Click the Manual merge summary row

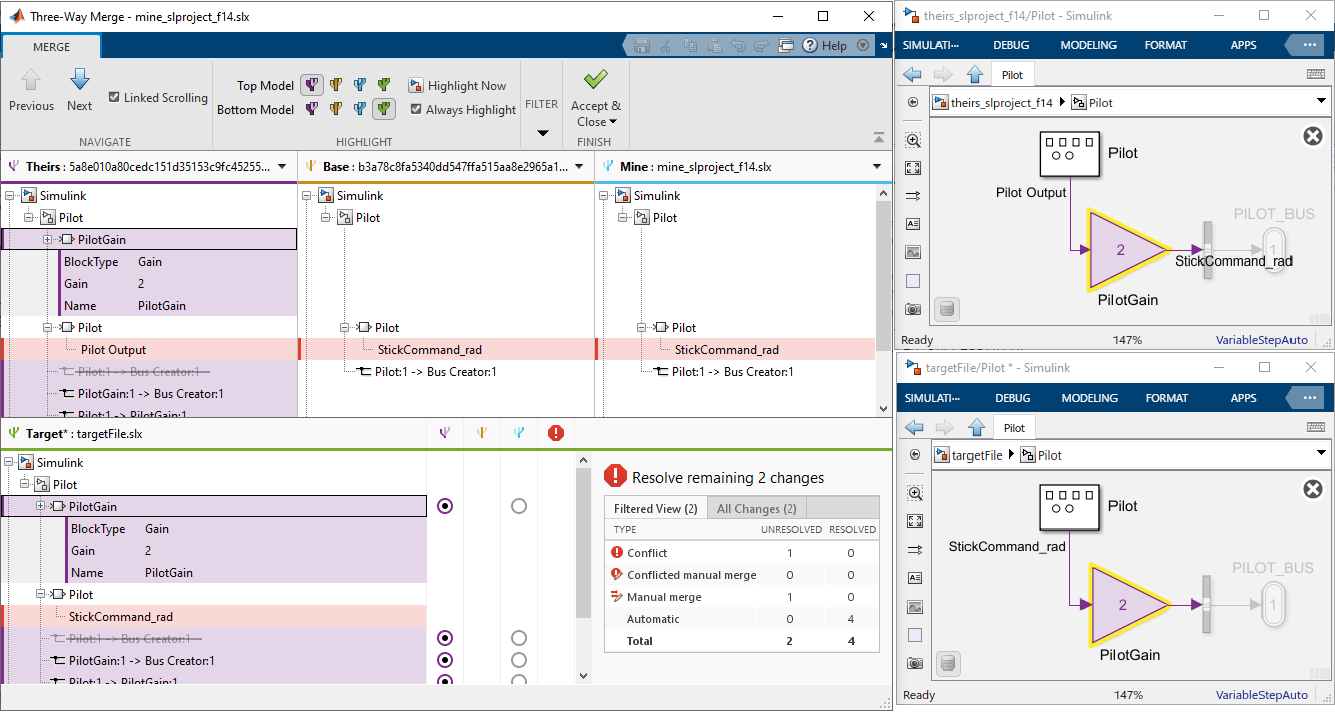coord(742,596)
